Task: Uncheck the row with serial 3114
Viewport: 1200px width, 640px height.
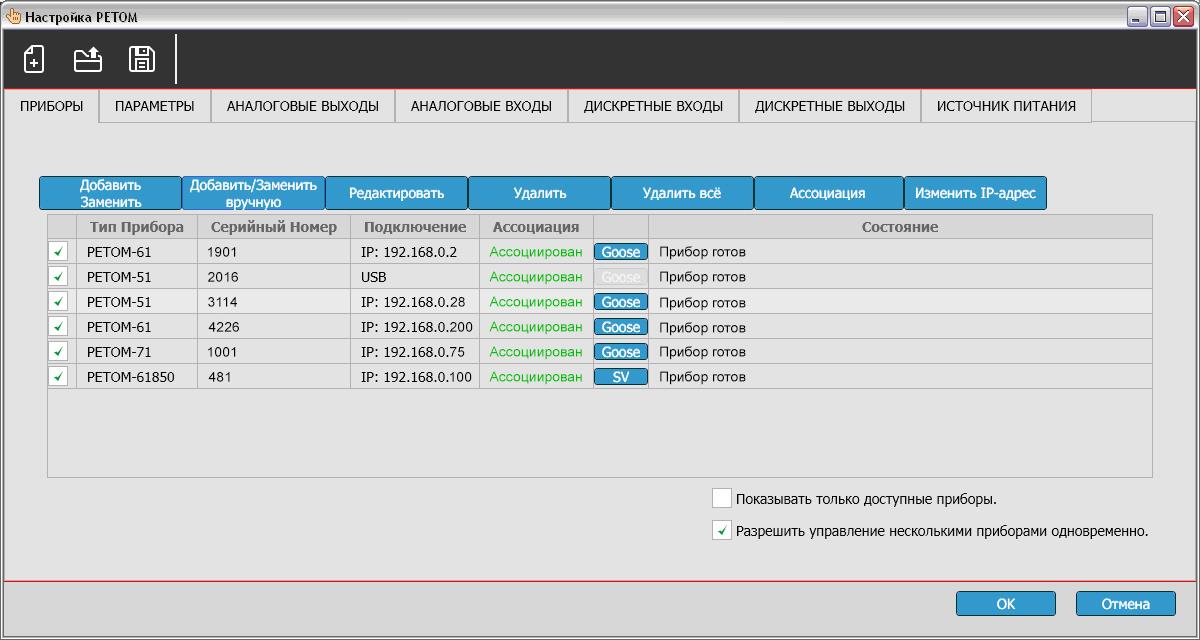Action: pyautogui.click(x=59, y=302)
